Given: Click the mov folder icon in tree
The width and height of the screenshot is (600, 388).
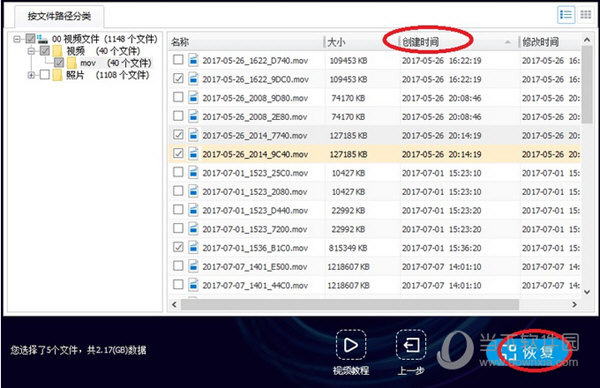Looking at the screenshot, I should 72,63.
